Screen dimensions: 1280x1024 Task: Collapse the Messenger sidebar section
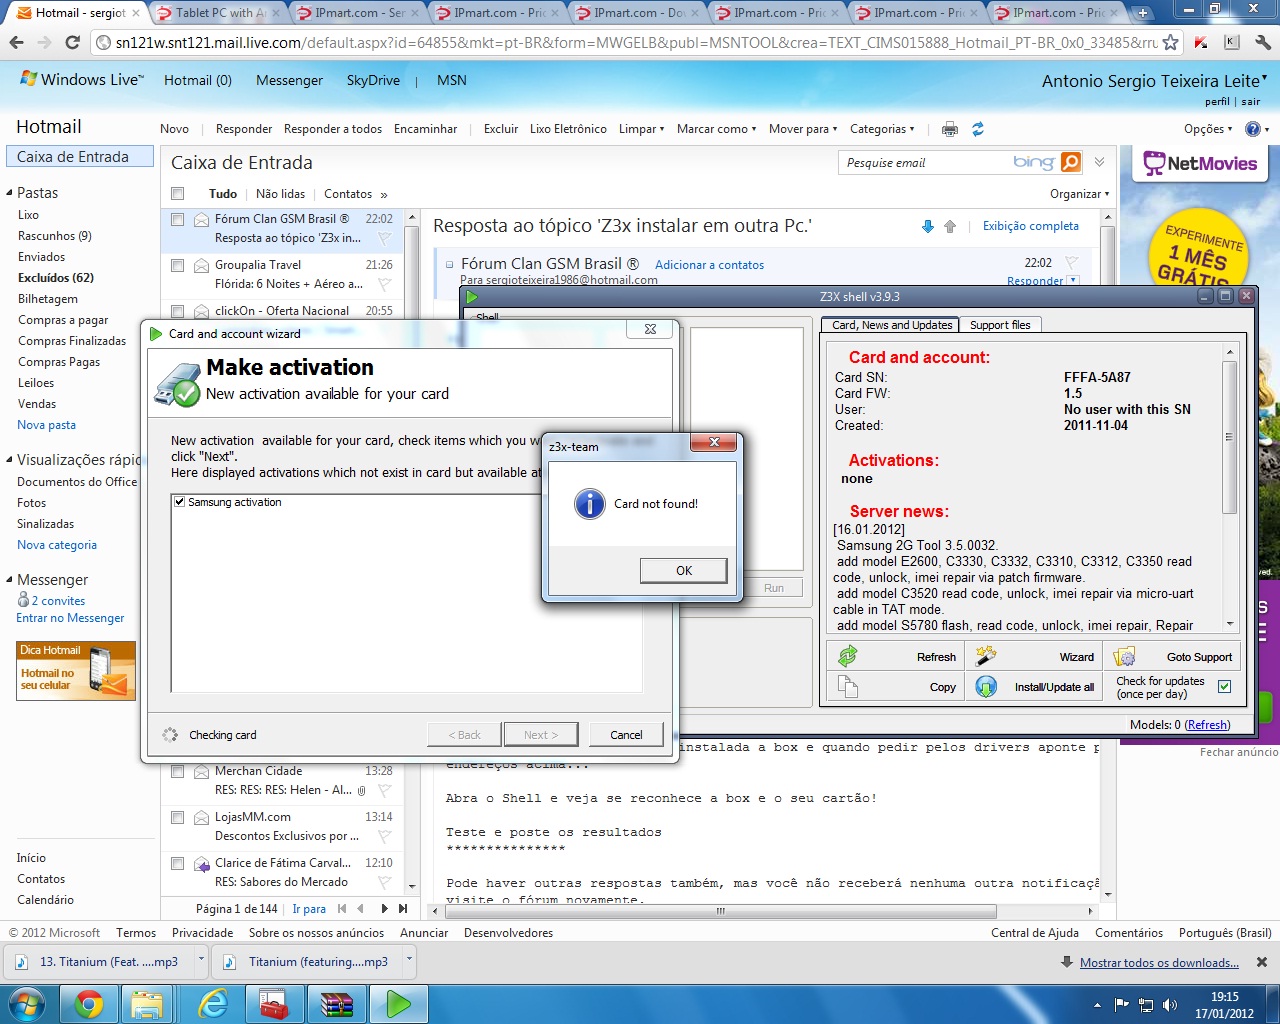click(10, 580)
